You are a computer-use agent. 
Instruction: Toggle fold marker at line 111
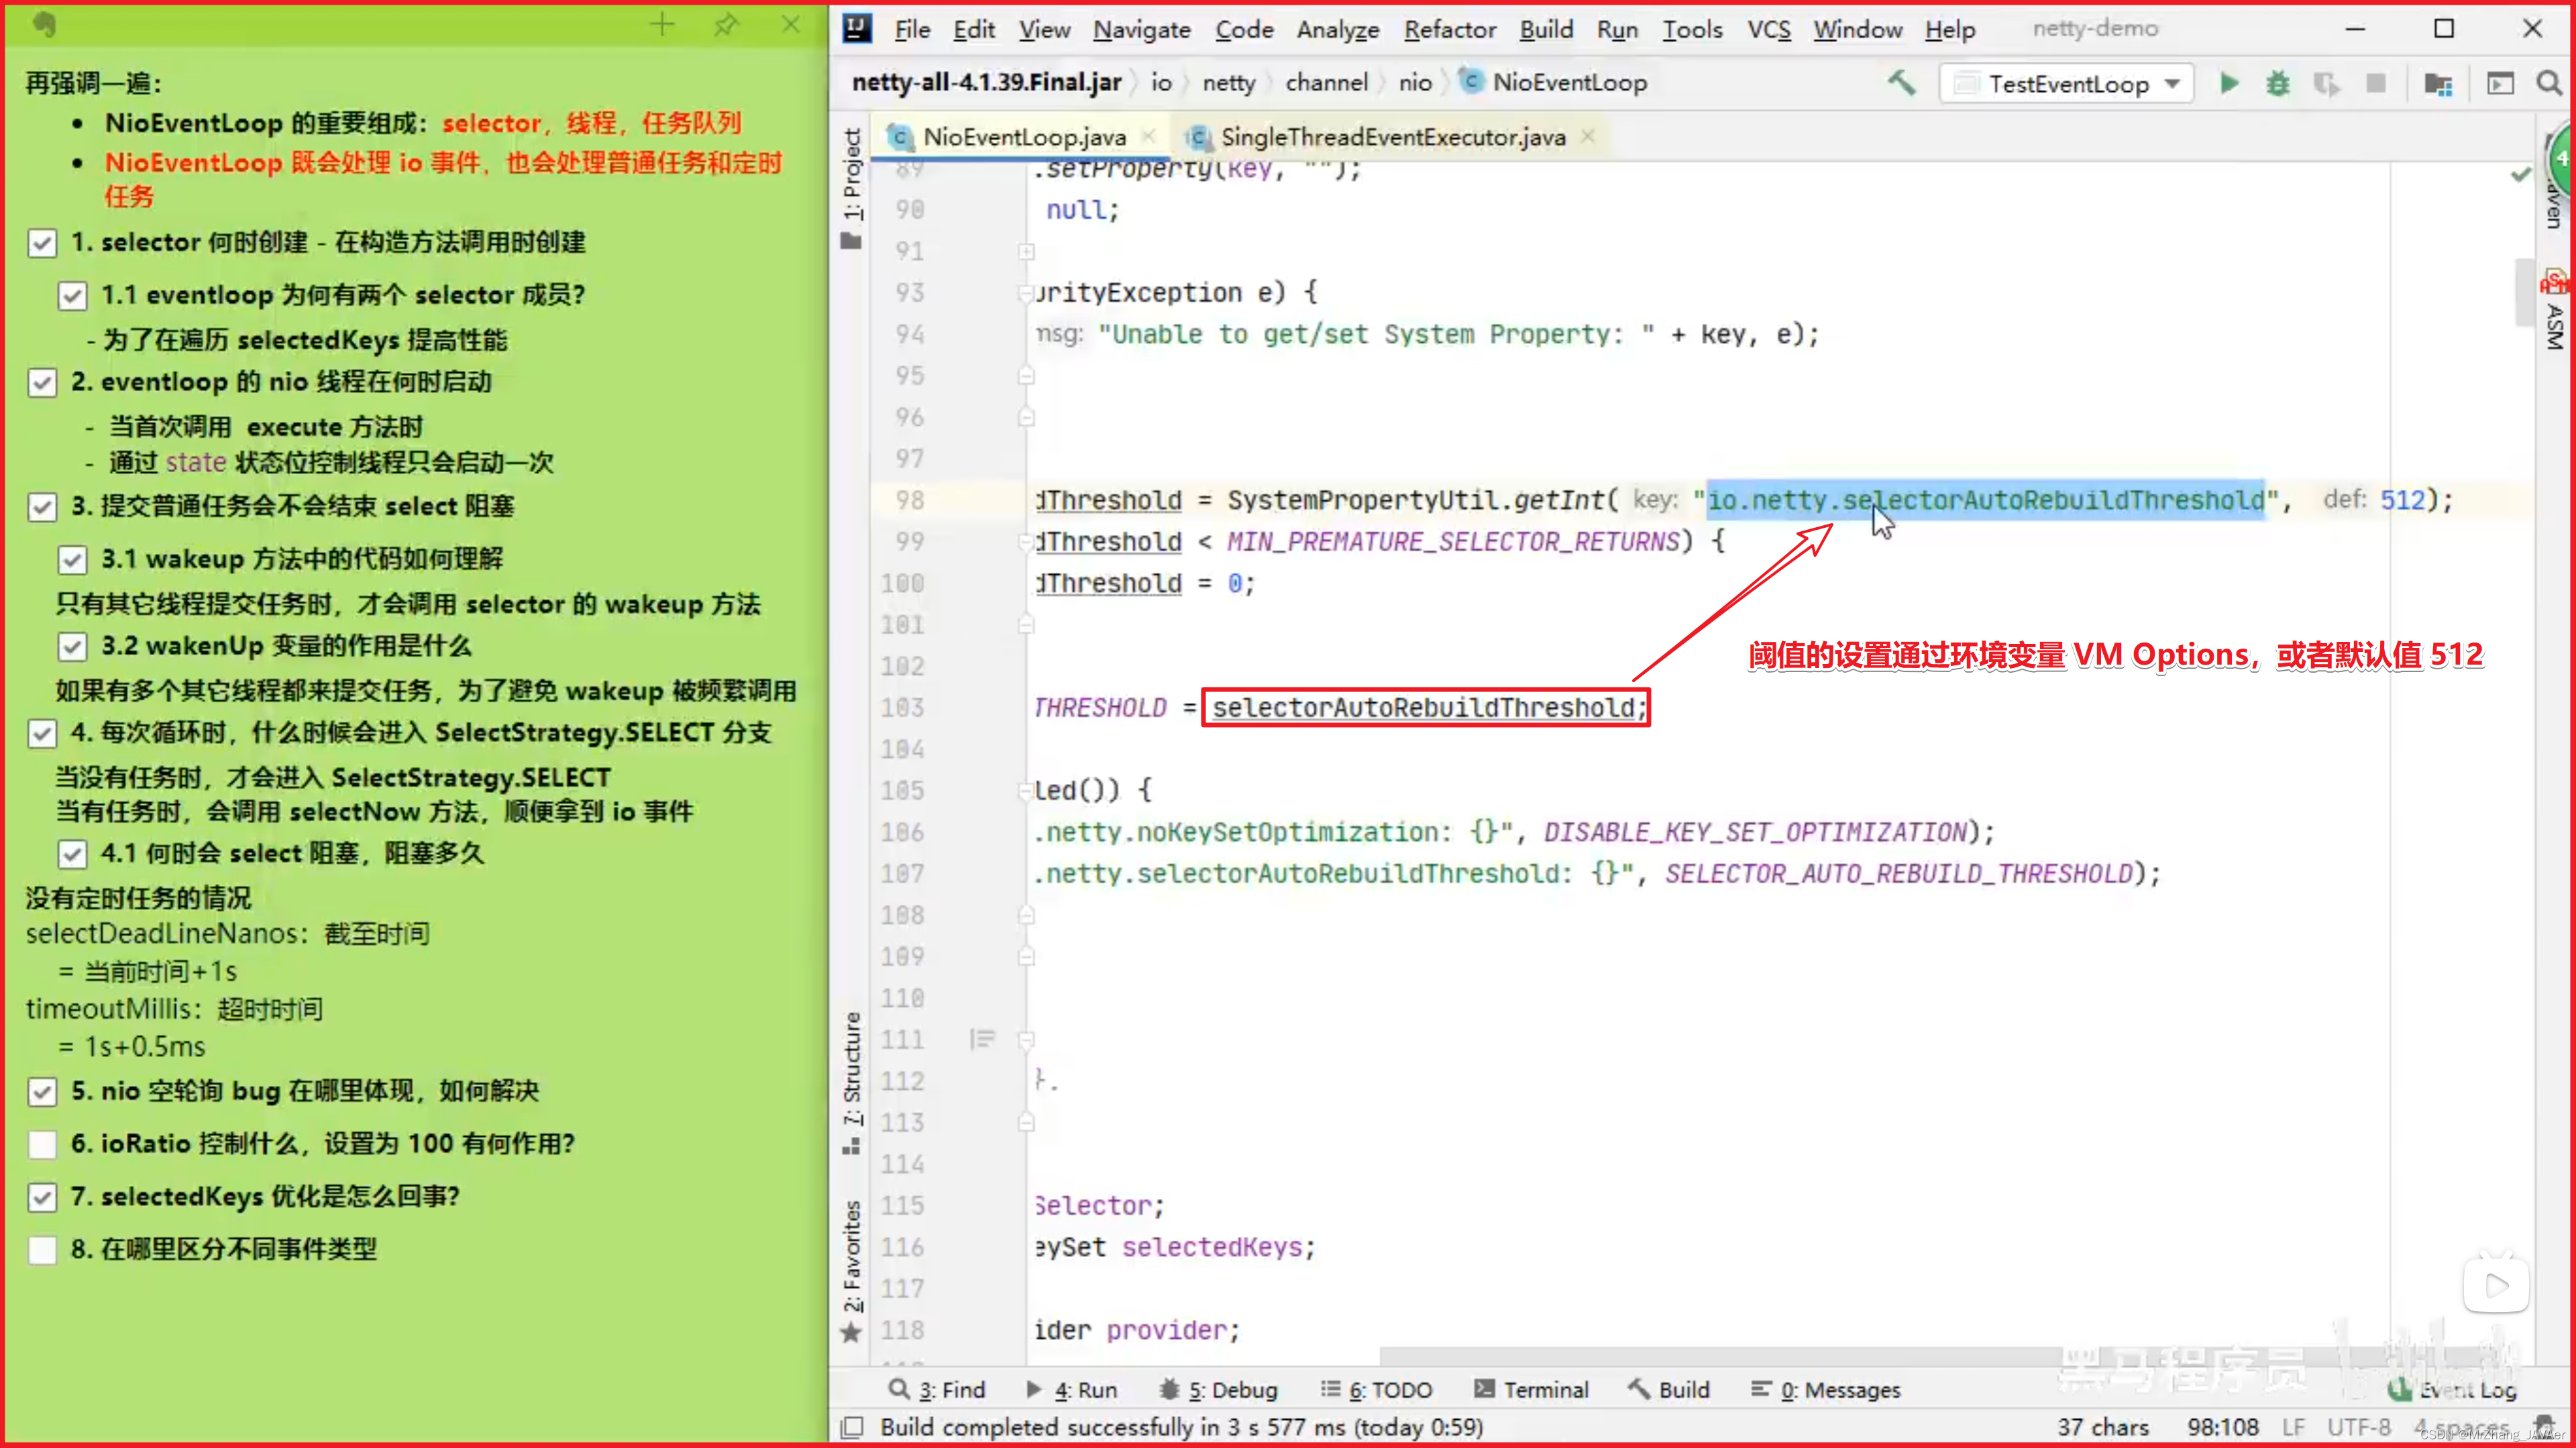(x=1026, y=1040)
